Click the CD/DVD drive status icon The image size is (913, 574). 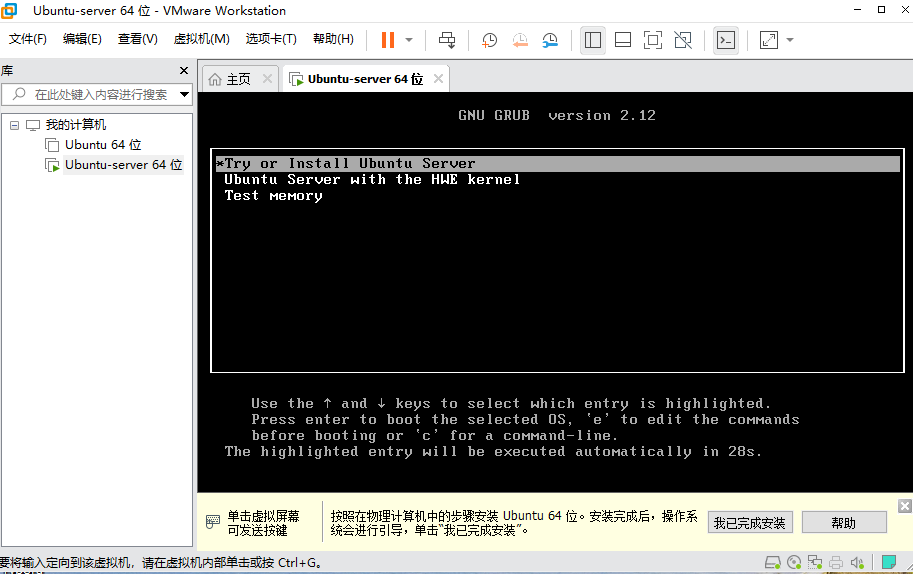point(794,562)
